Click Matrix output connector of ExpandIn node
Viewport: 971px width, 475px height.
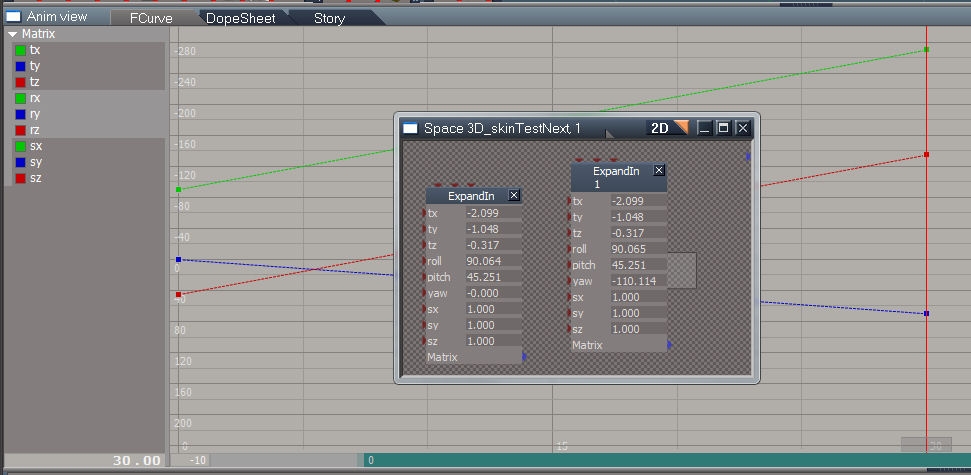click(x=525, y=357)
